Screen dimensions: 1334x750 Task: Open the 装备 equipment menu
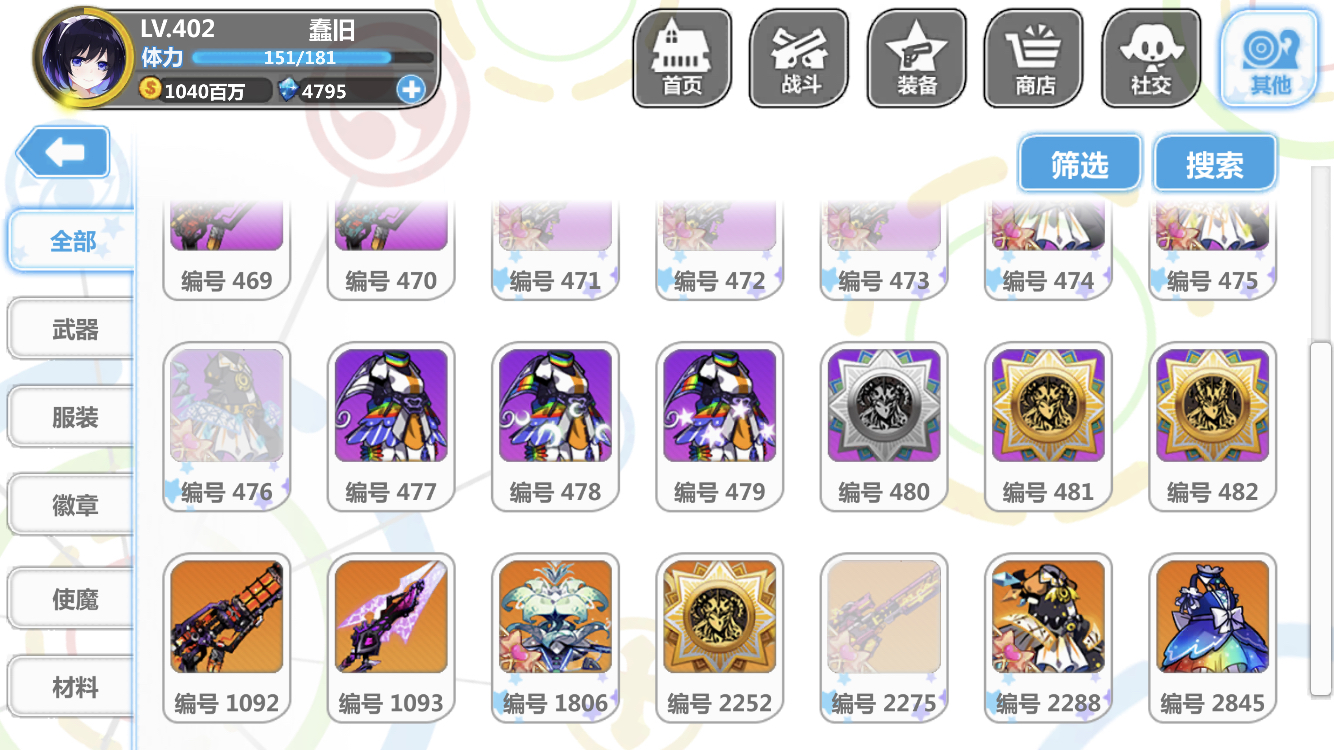(x=917, y=58)
